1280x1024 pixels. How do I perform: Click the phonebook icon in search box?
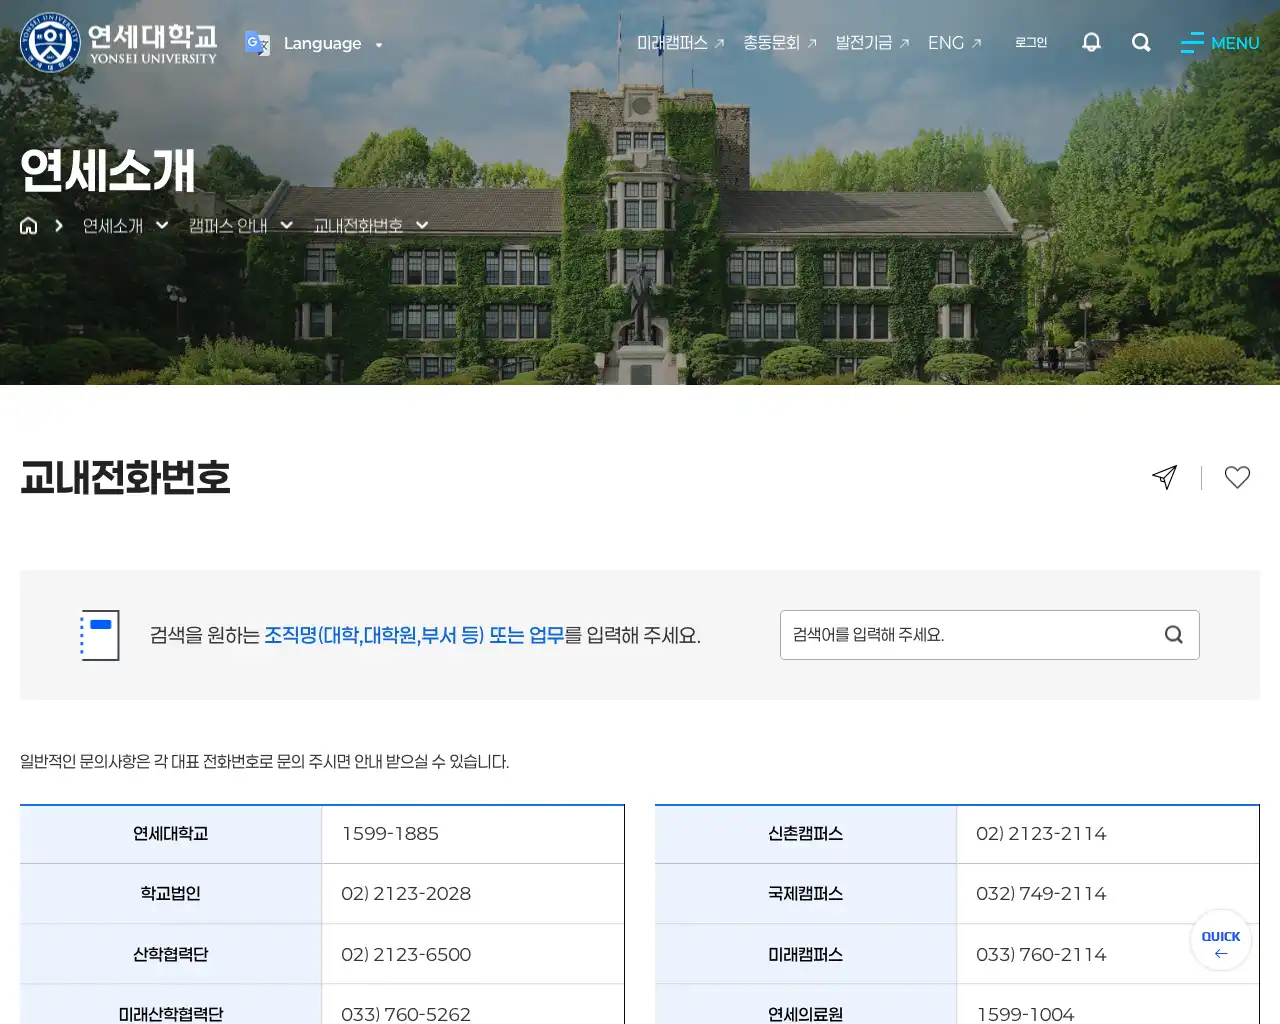pos(100,635)
